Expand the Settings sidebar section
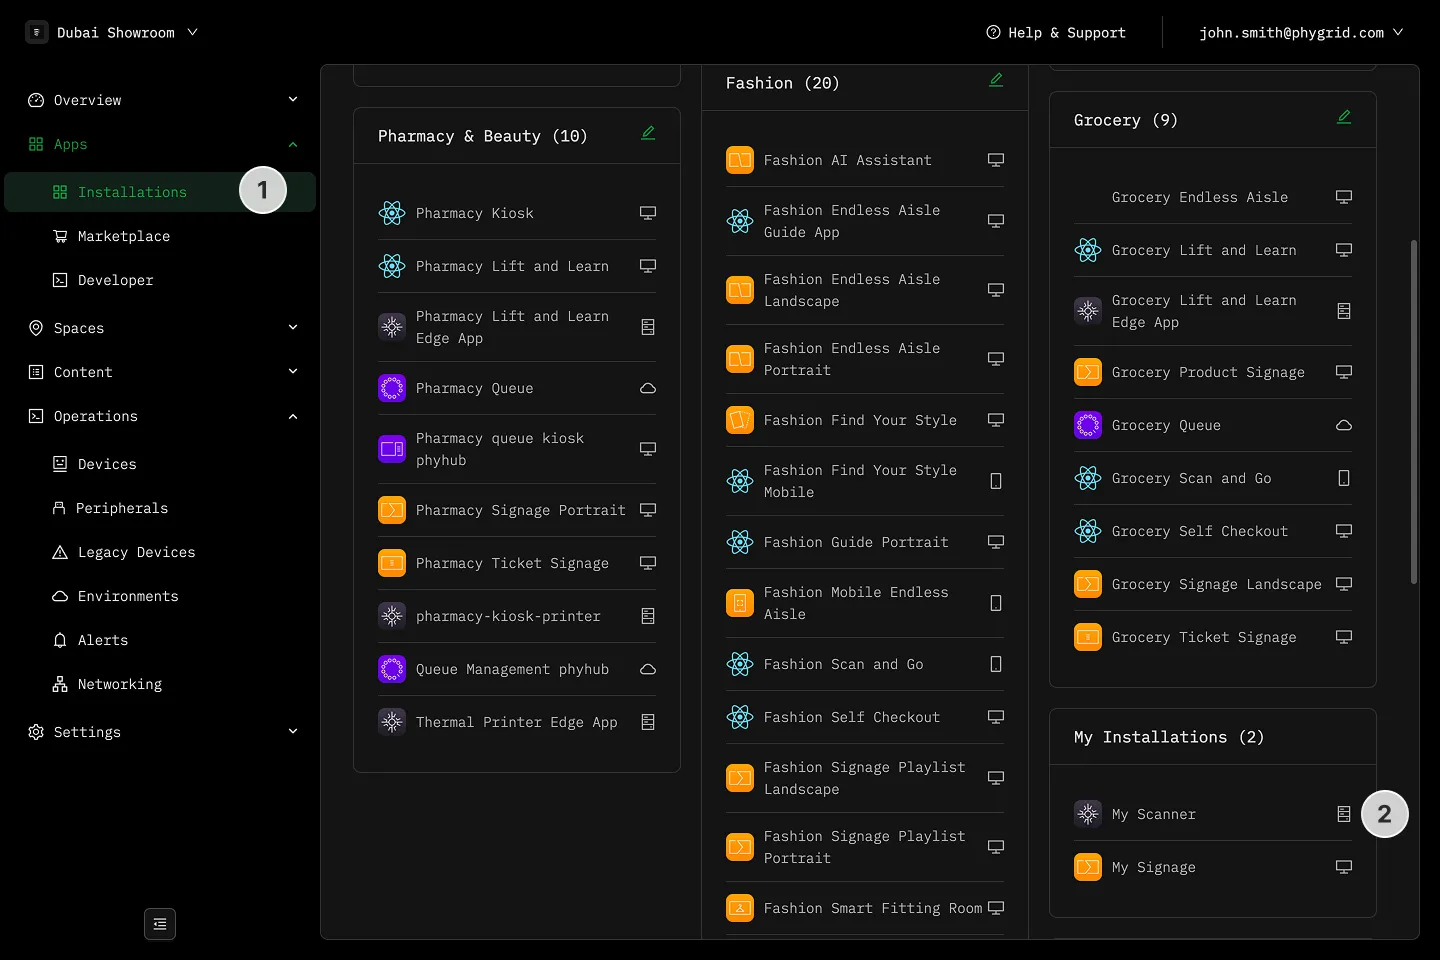Image resolution: width=1440 pixels, height=960 pixels. [x=162, y=732]
